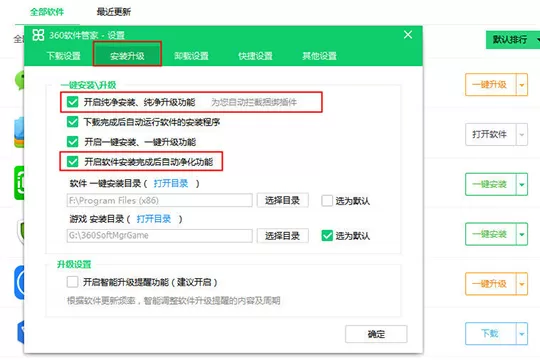Open the 默认排行 sort dropdown
This screenshot has width=540, height=360.
(x=513, y=40)
